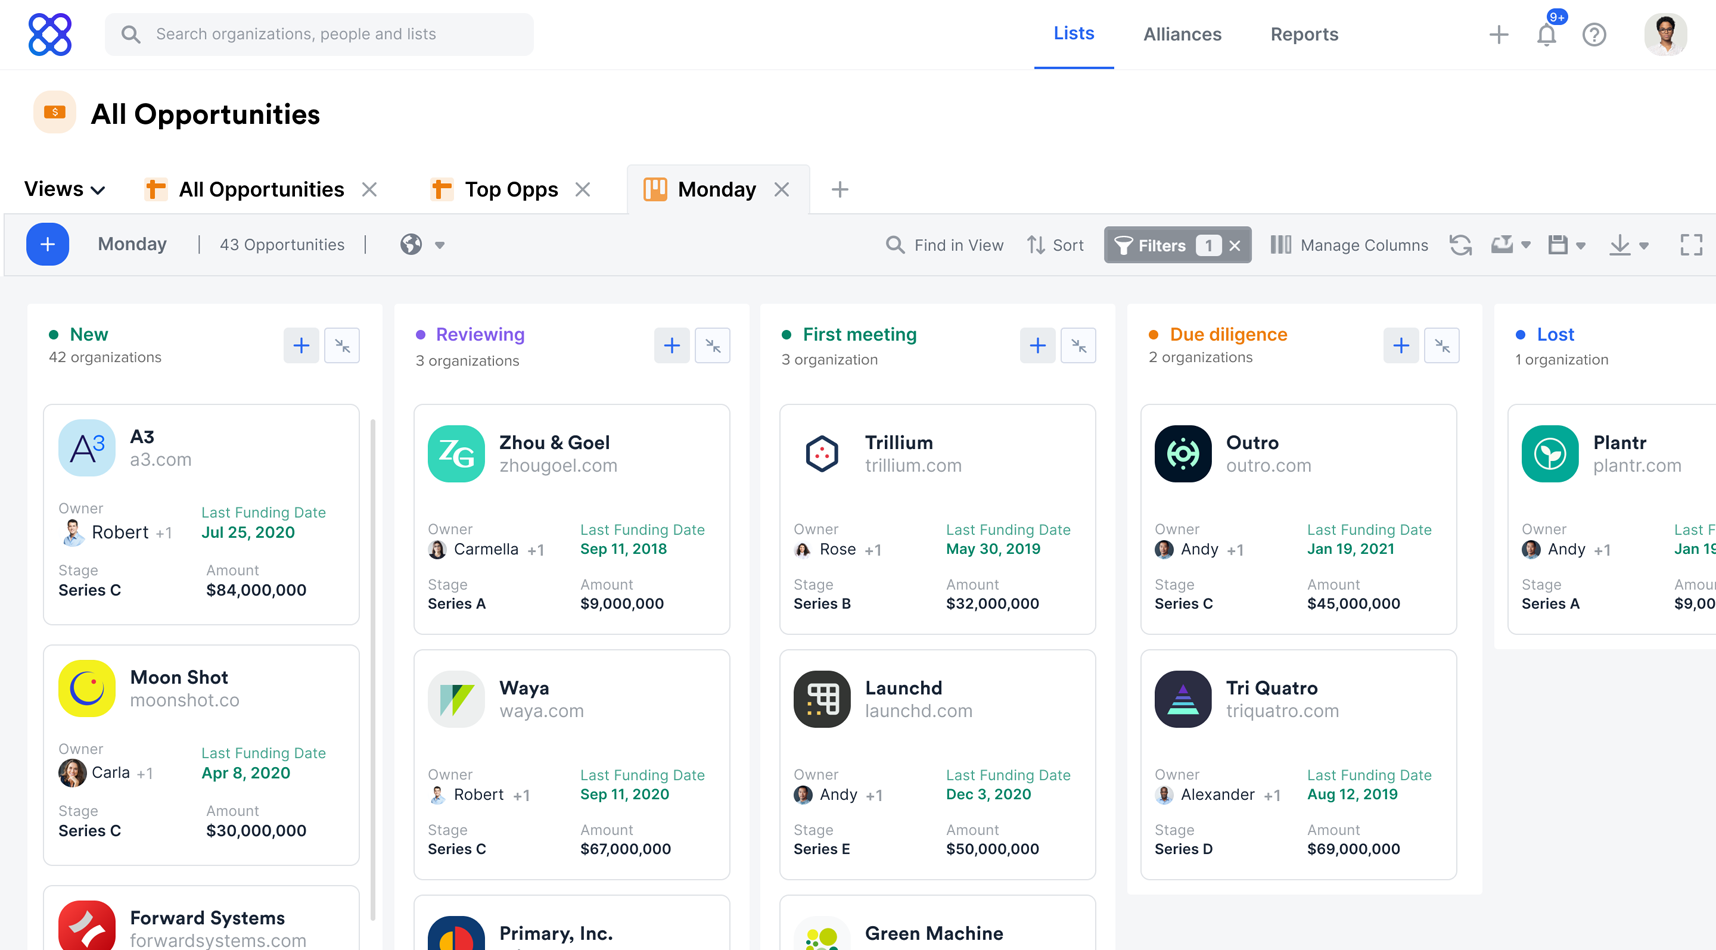Add an organization to the Reviewing column
This screenshot has width=1716, height=950.
pyautogui.click(x=671, y=345)
